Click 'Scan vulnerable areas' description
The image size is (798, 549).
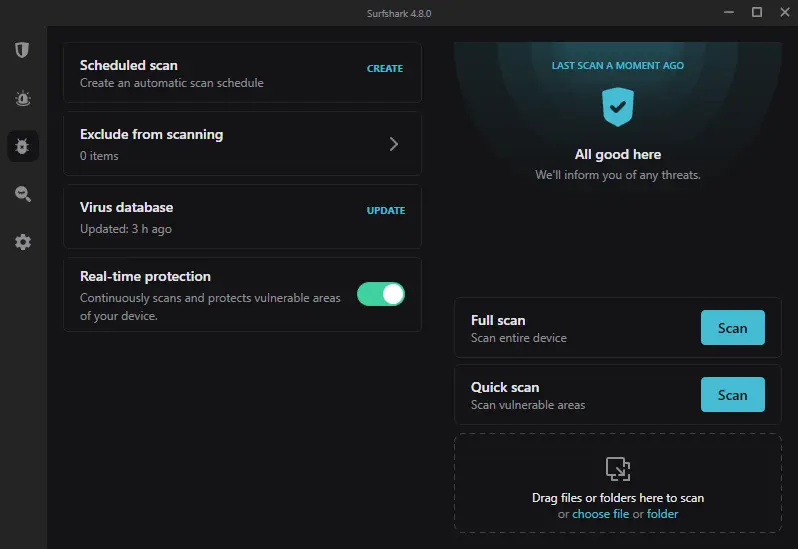click(528, 405)
